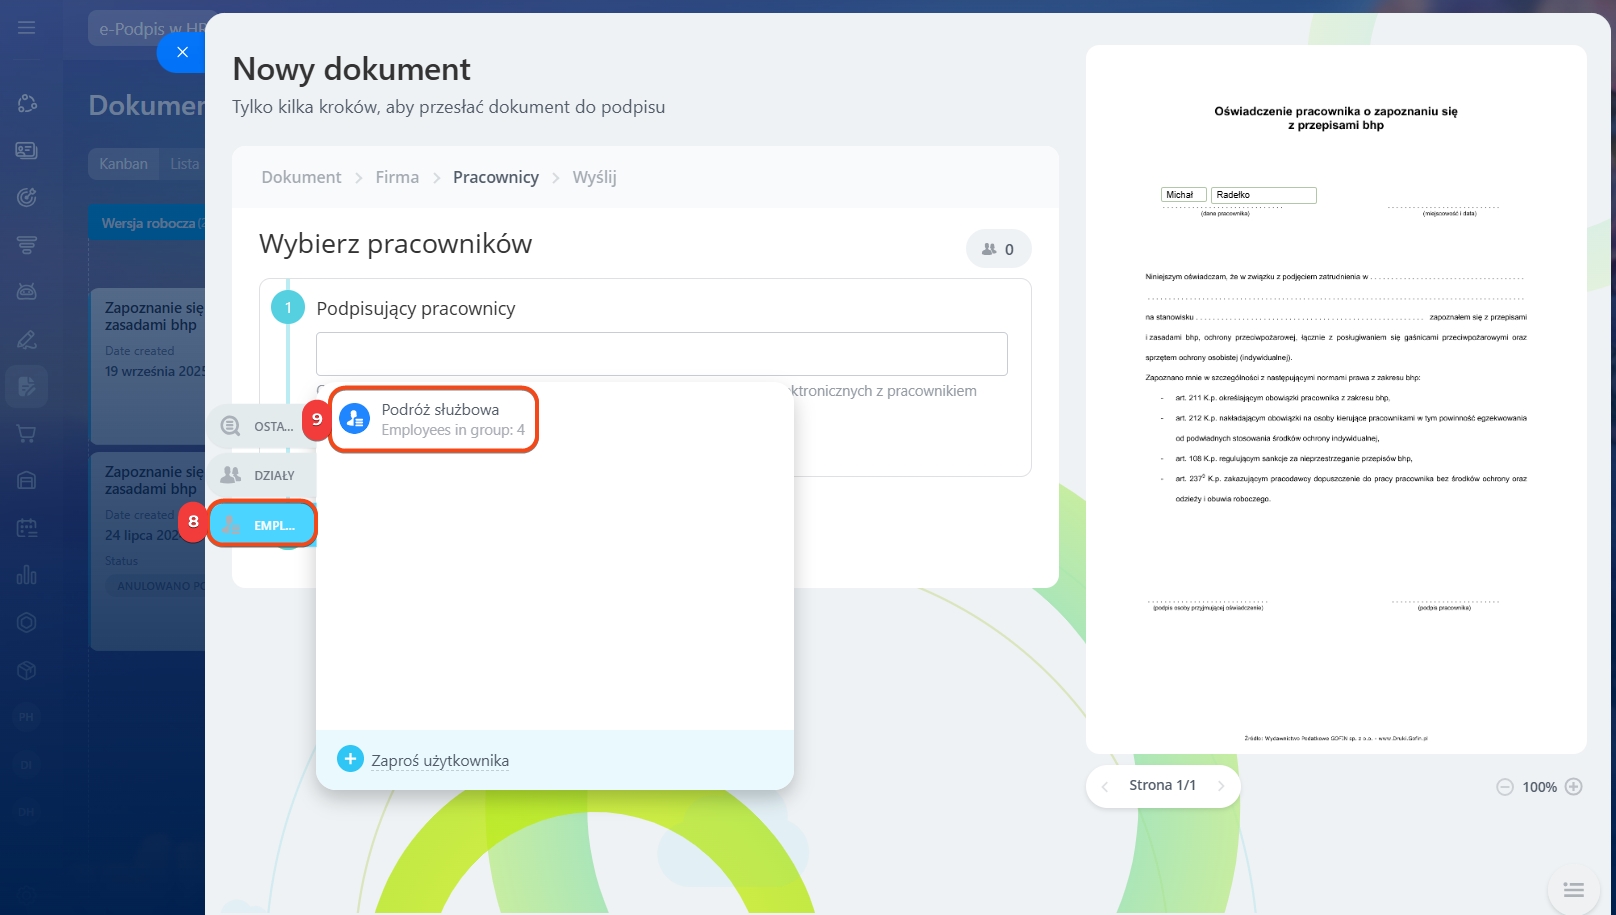Image resolution: width=1616 pixels, height=915 pixels.
Task: Open the calendar icon in the sidebar
Action: [x=27, y=528]
